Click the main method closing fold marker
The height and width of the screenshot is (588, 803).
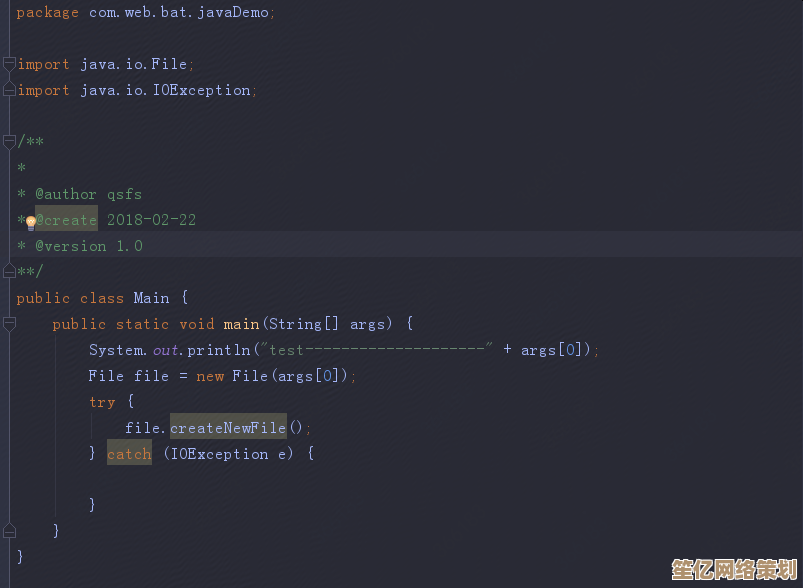coord(9,530)
